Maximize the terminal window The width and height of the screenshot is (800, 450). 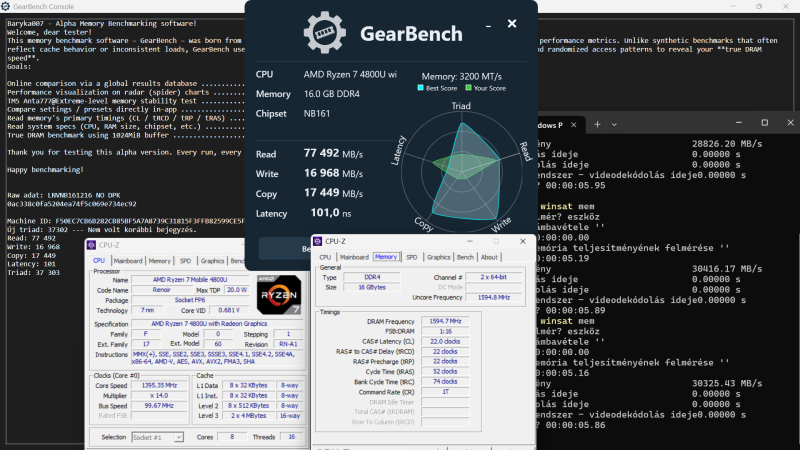[x=764, y=122]
